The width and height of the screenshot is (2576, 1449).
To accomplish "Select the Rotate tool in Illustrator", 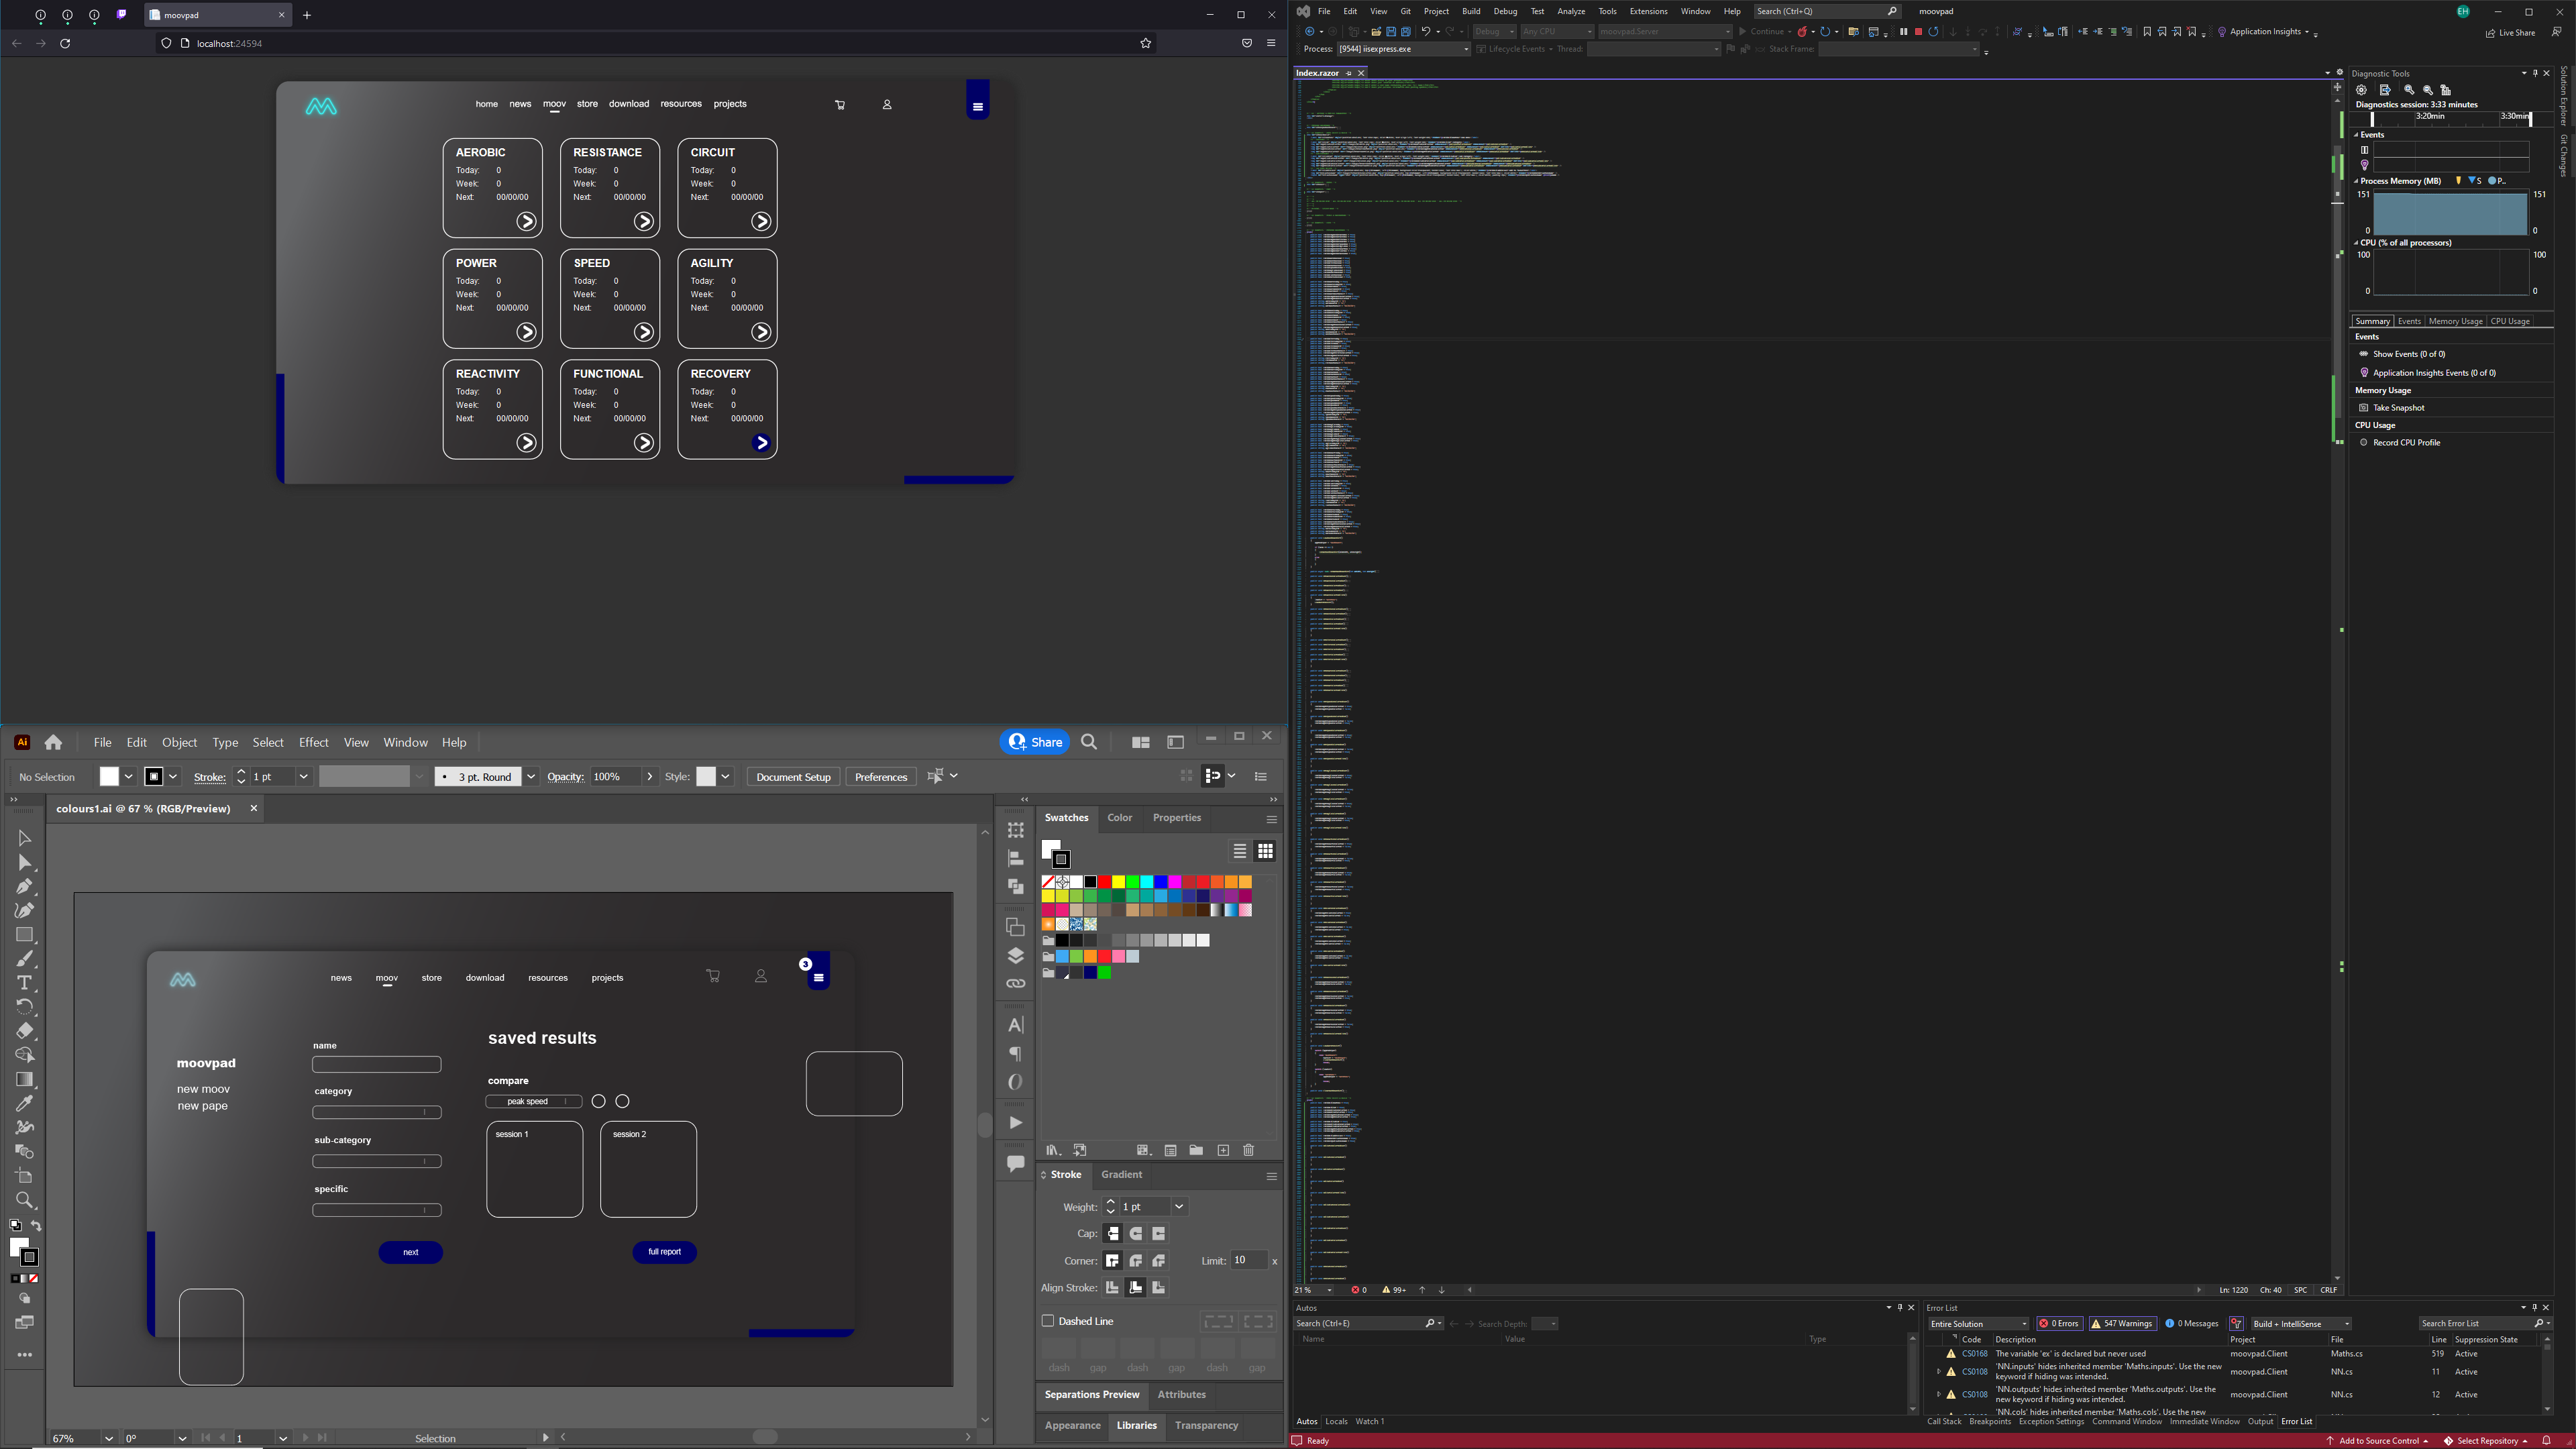I will click(x=25, y=1007).
